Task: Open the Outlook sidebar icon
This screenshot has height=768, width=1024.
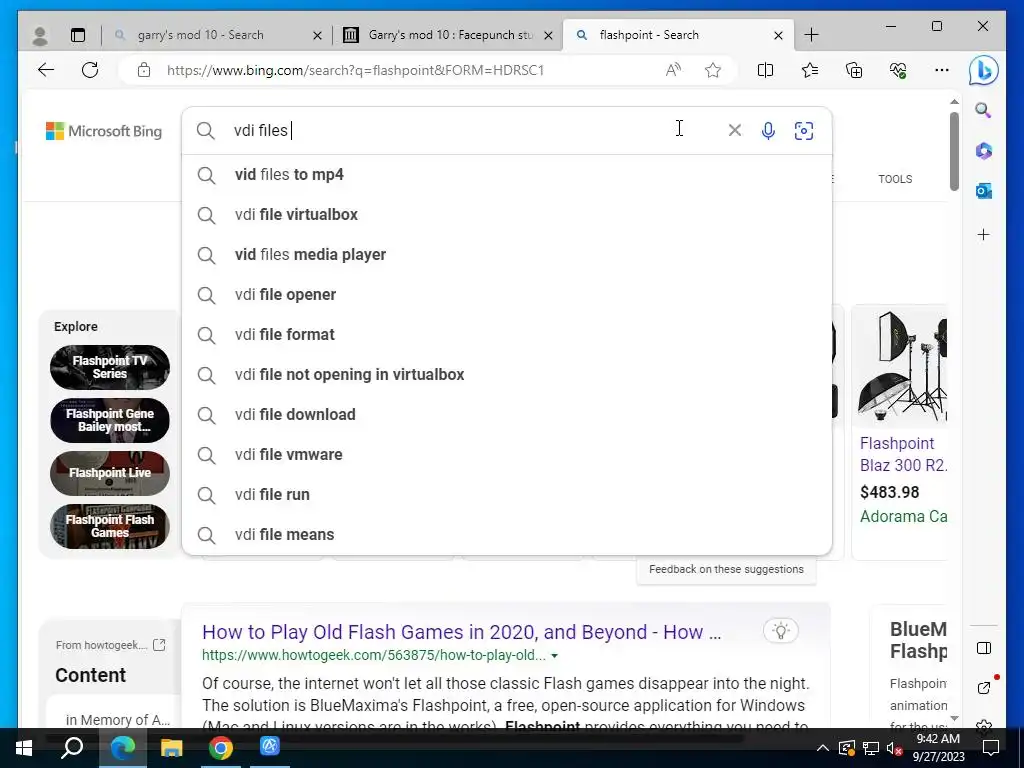Action: click(x=984, y=191)
